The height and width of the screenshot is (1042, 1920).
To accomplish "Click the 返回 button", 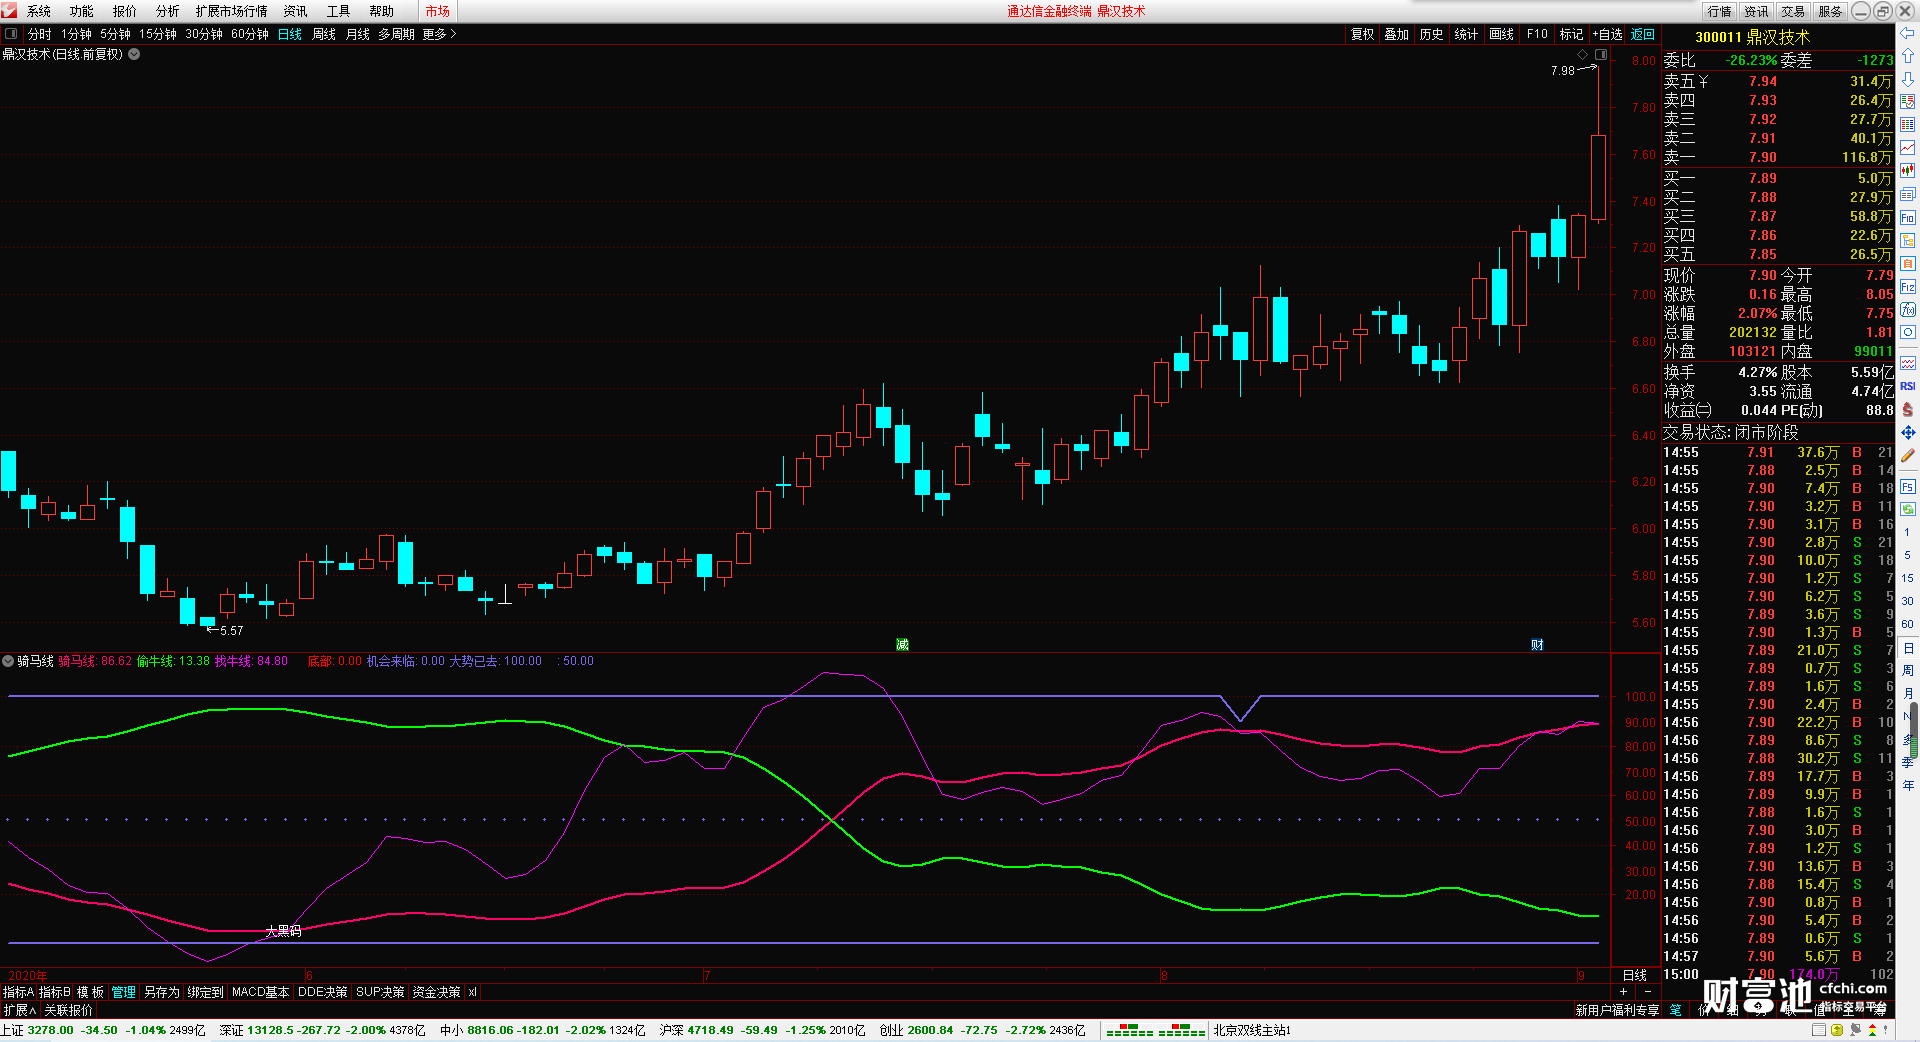I will 1643,34.
